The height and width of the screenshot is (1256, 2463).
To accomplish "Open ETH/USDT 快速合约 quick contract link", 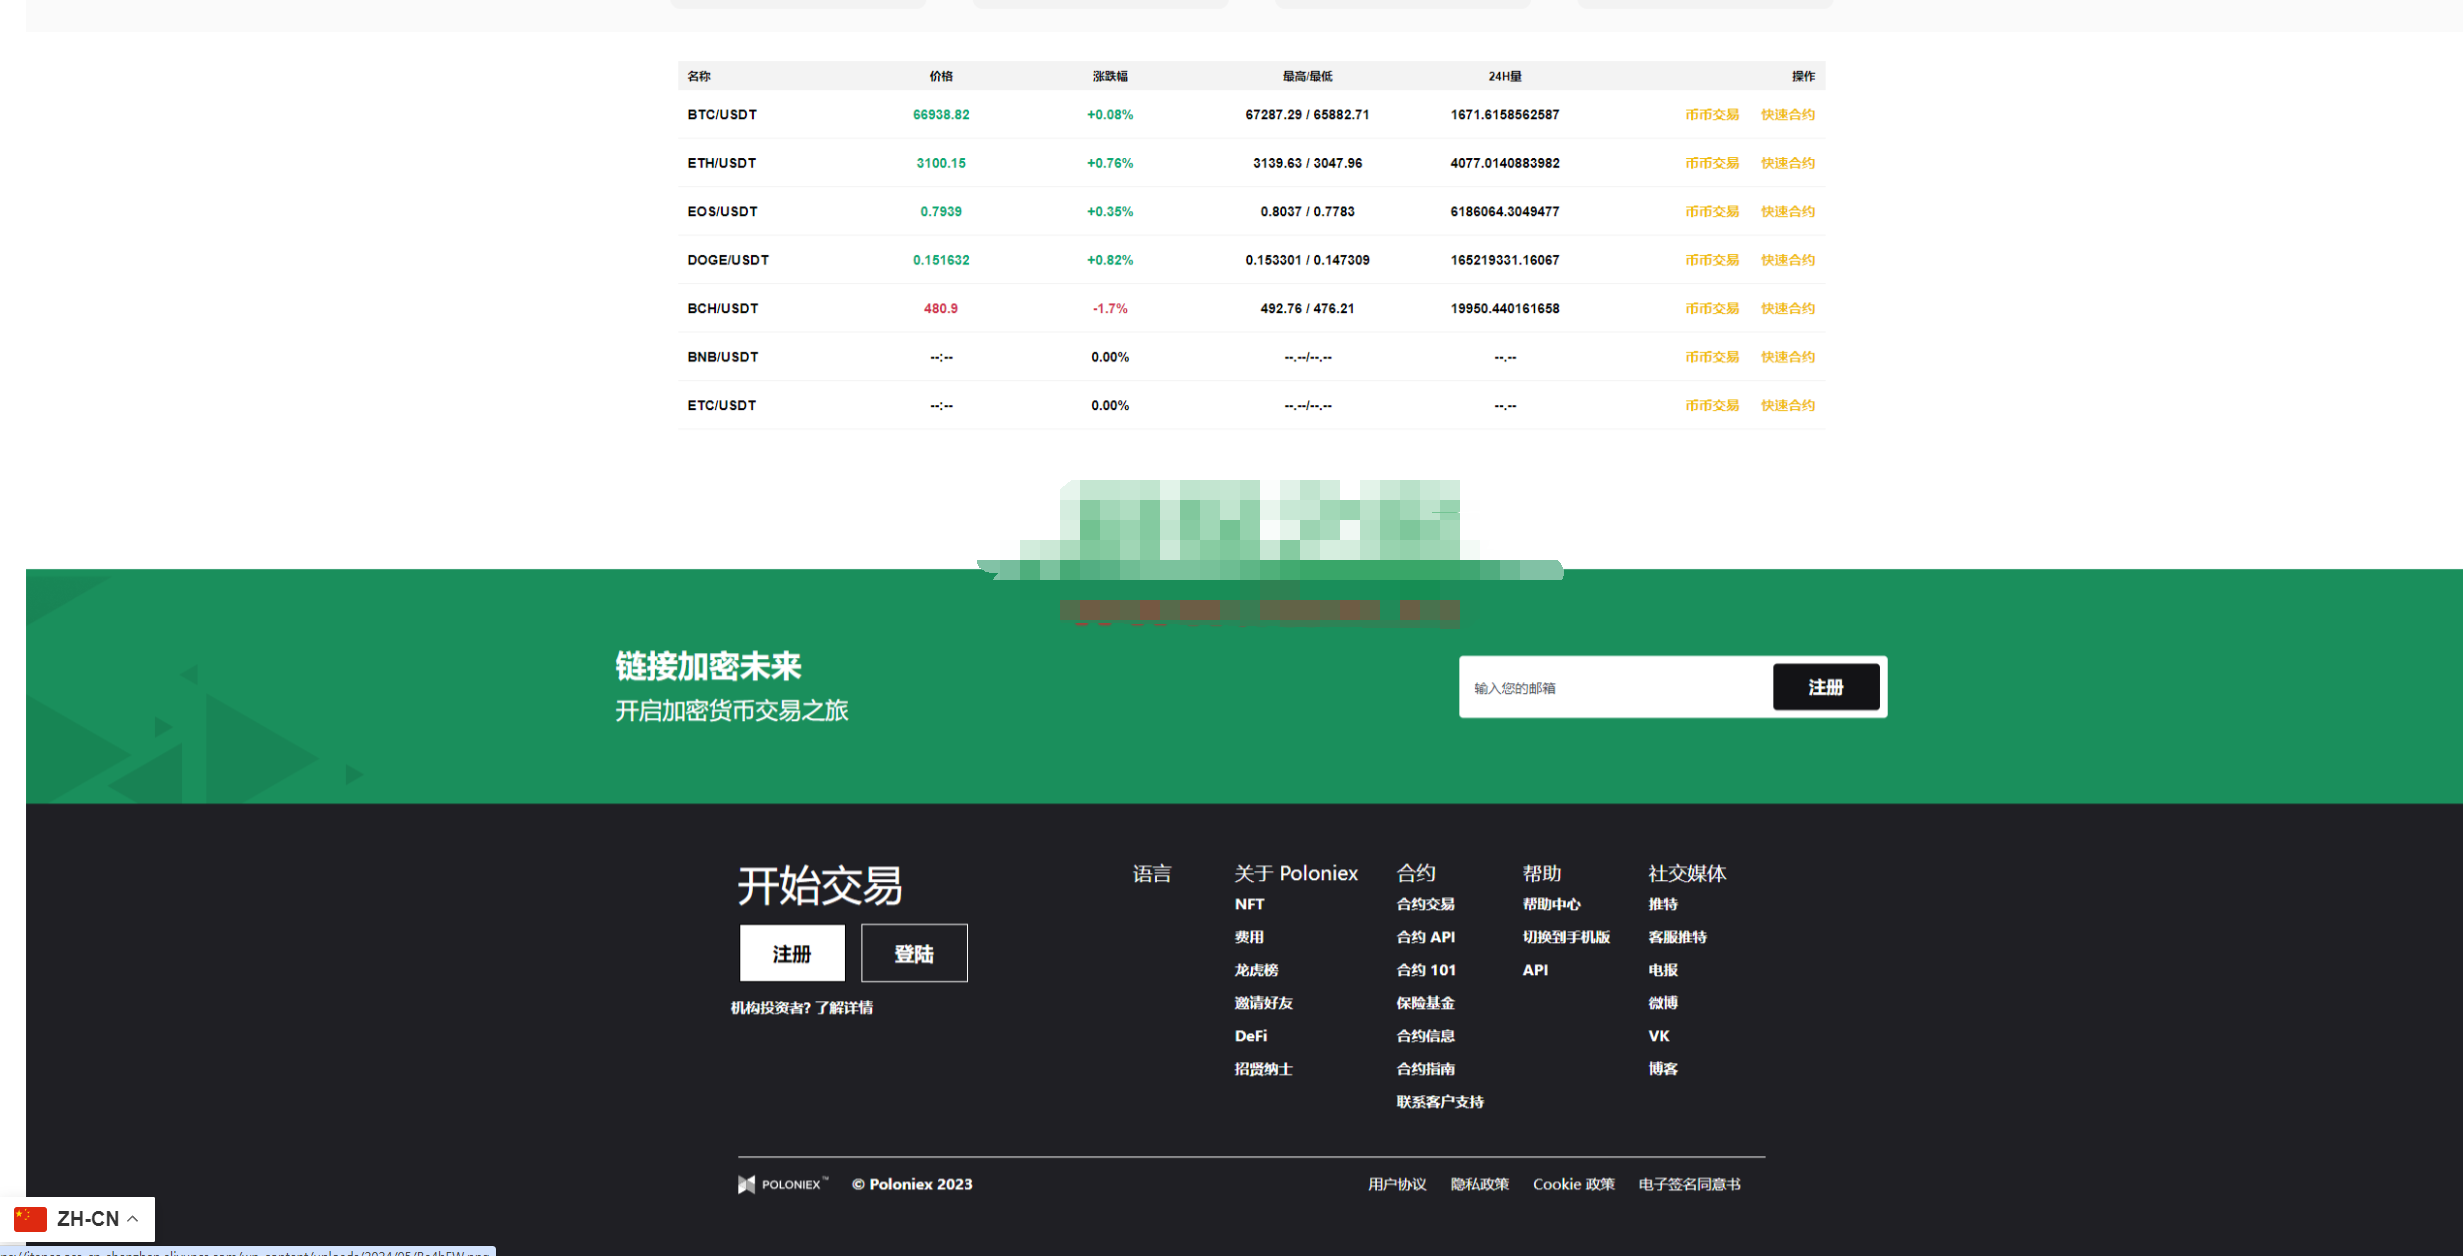I will 1787,163.
